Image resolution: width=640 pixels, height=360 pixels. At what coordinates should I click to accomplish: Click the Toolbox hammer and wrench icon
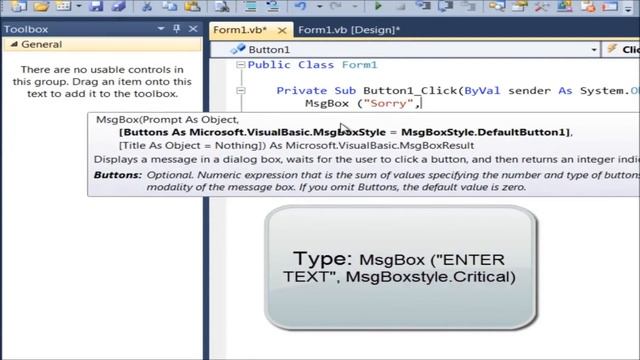click(x=542, y=6)
